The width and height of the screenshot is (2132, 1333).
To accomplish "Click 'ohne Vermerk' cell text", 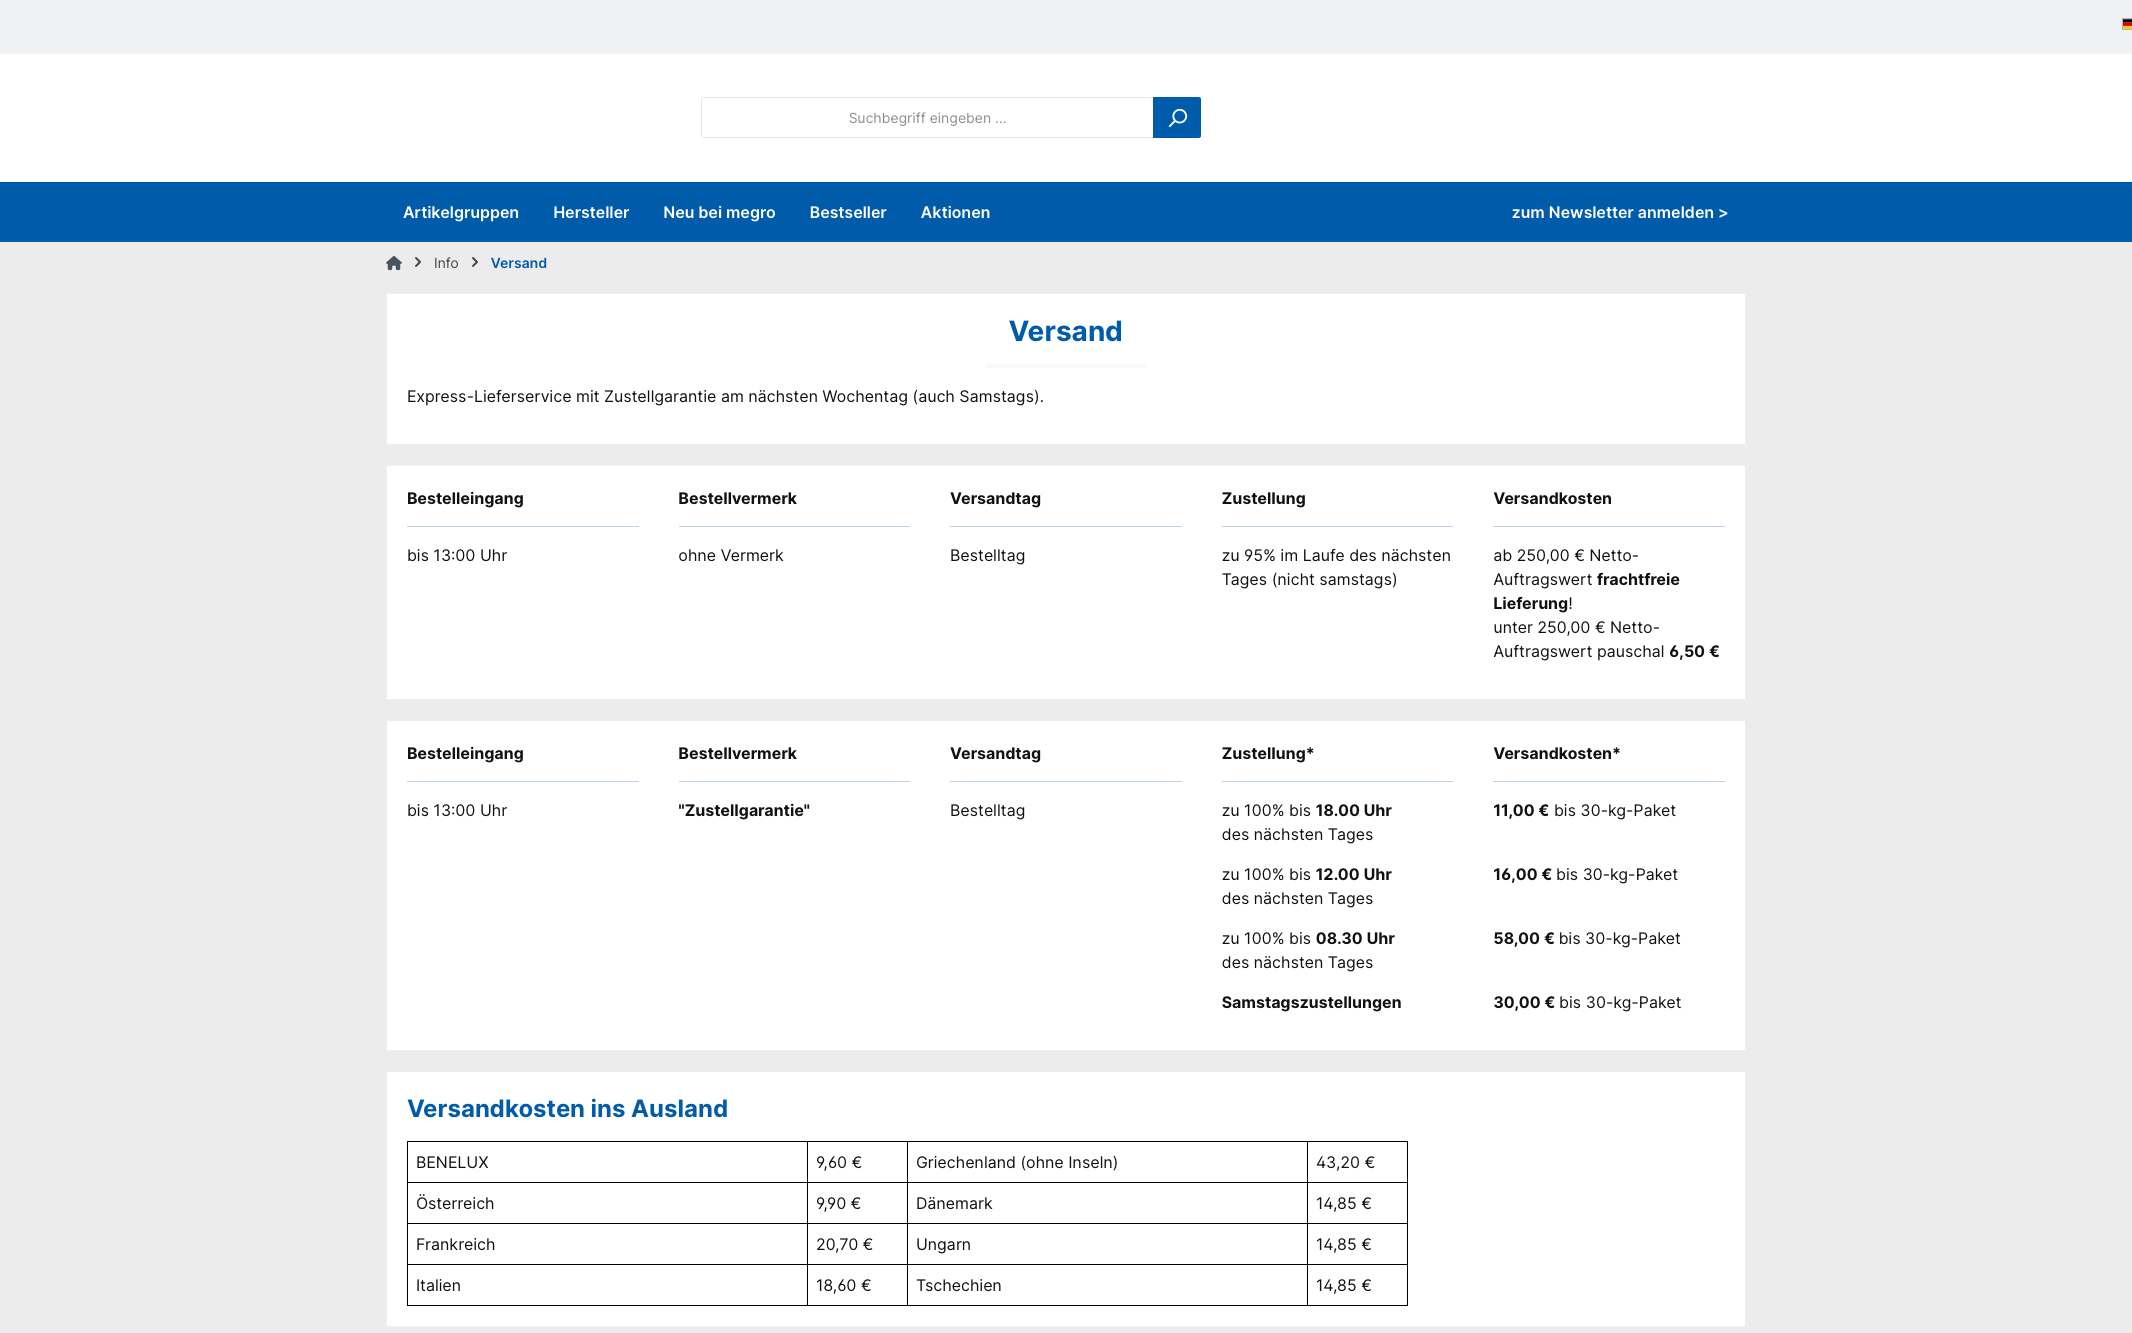I will coord(731,556).
